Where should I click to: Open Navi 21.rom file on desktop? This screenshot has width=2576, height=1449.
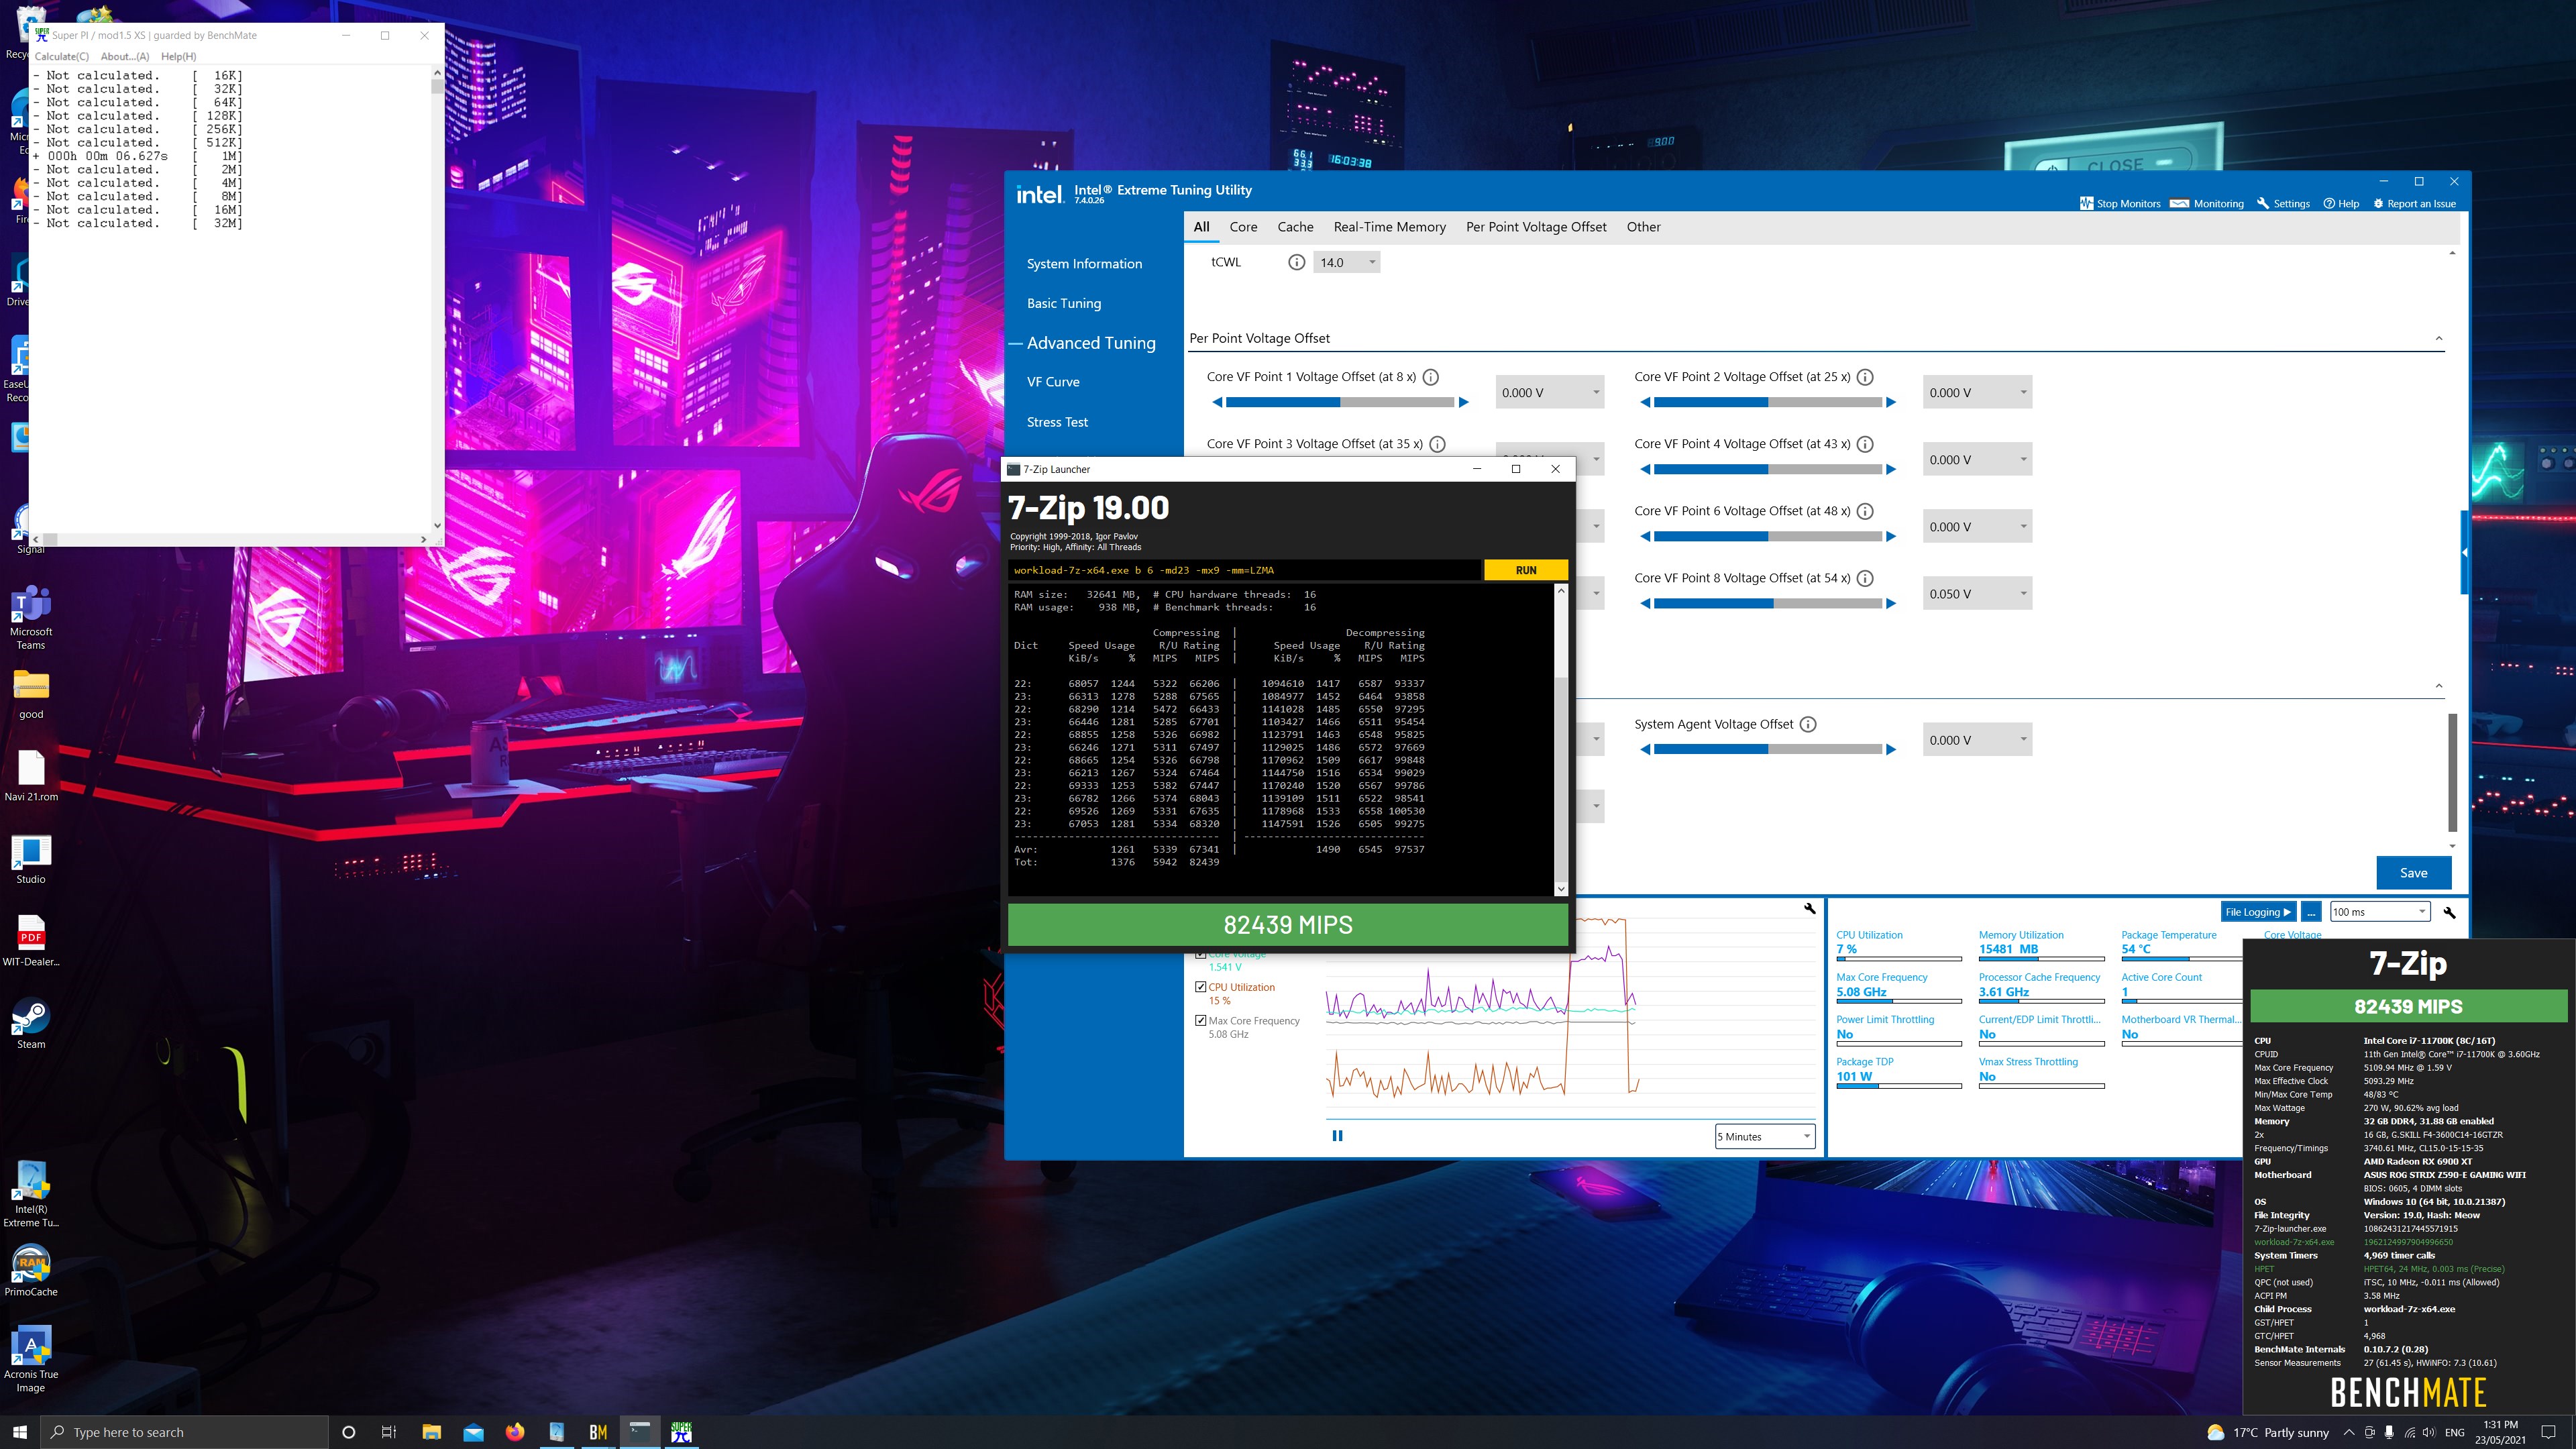31,776
